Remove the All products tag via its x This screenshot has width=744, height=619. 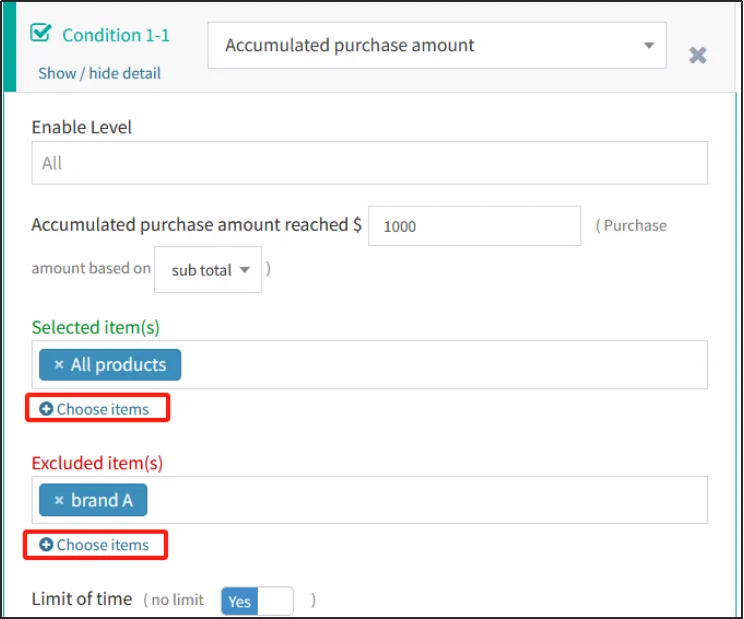click(x=58, y=365)
